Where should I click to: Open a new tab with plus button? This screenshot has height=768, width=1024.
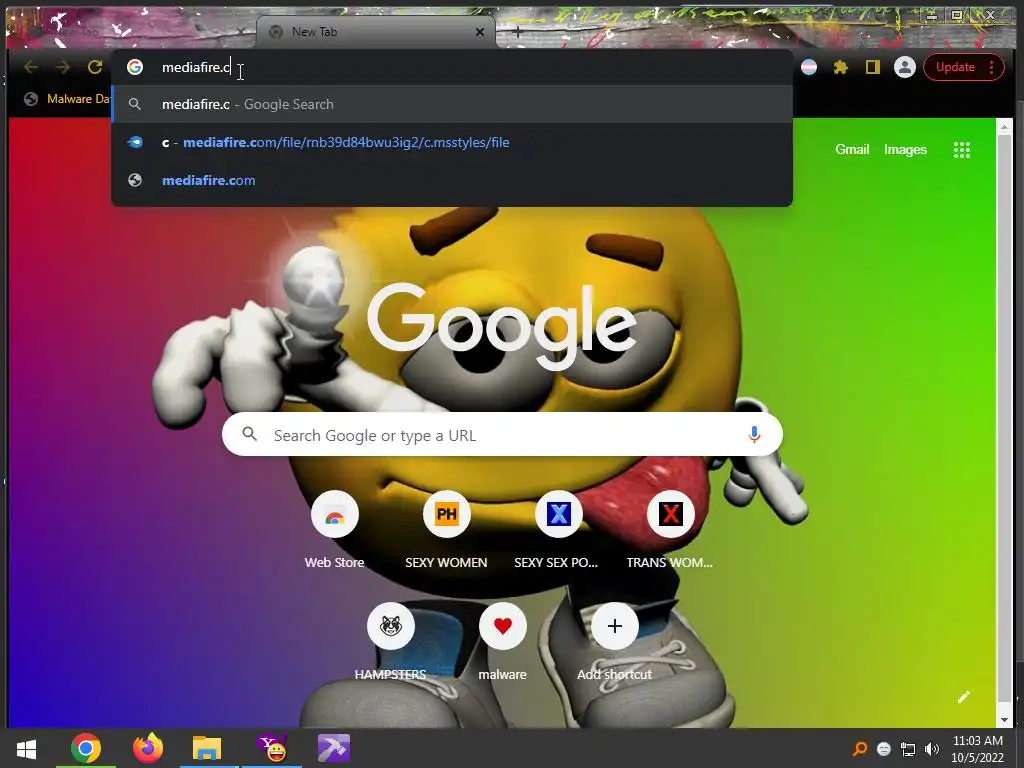tap(517, 32)
